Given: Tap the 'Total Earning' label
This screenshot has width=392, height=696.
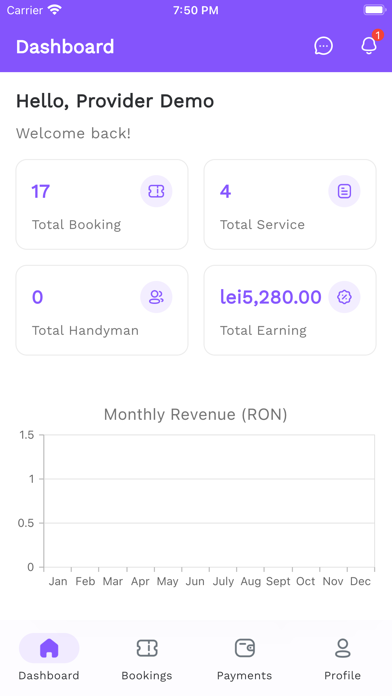Looking at the screenshot, I should coord(263,331).
